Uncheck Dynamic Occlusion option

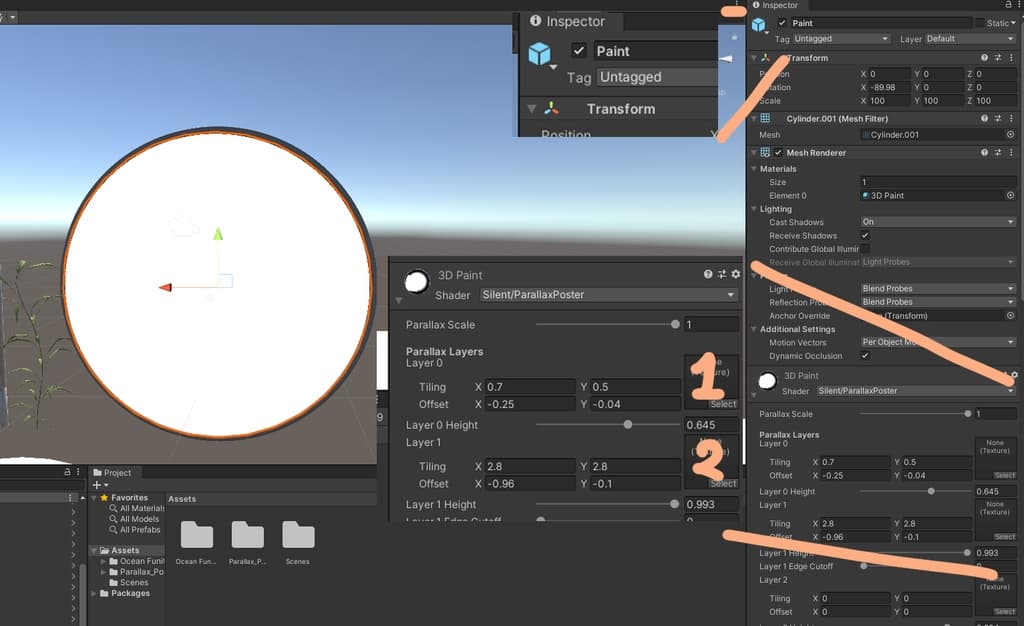(865, 356)
